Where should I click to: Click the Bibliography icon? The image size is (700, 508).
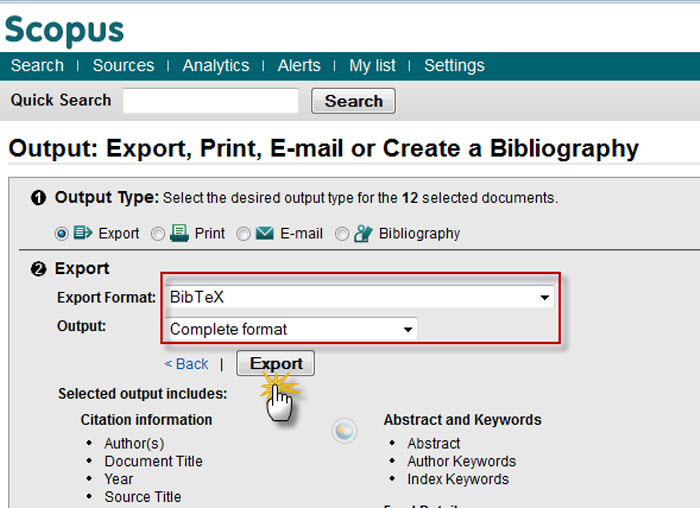(x=363, y=233)
